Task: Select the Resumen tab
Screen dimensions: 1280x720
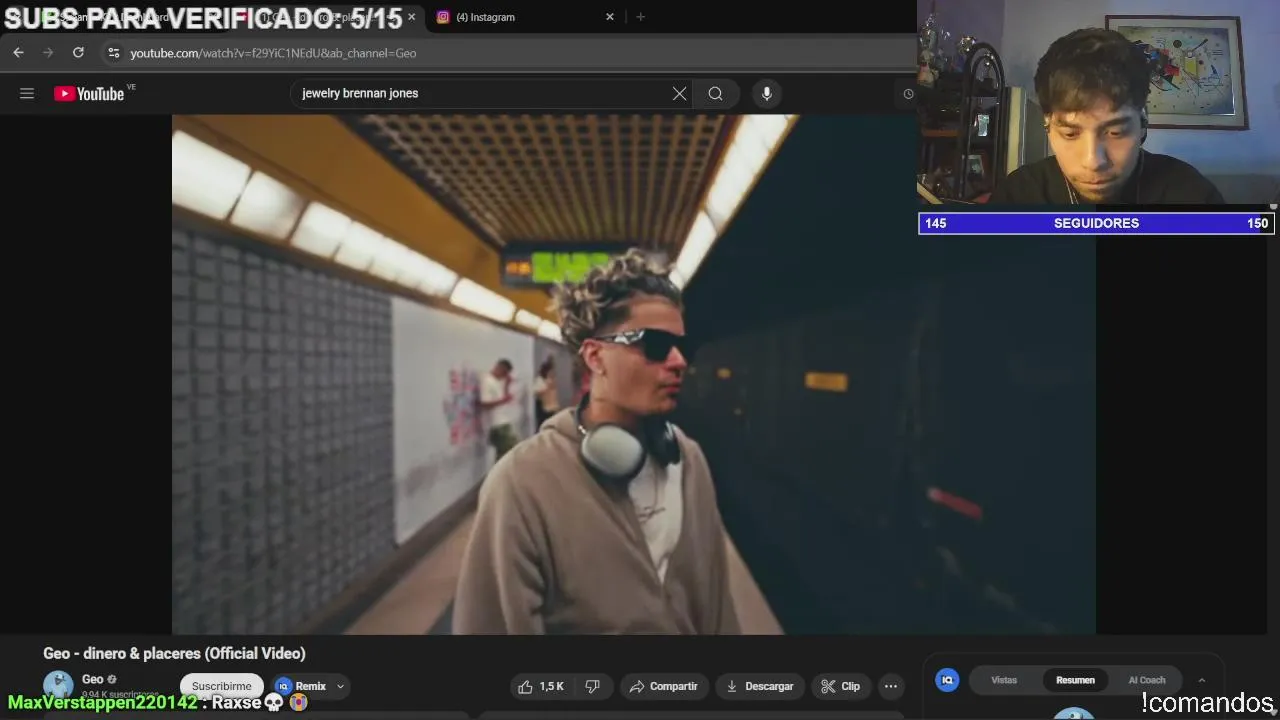Action: click(x=1075, y=680)
